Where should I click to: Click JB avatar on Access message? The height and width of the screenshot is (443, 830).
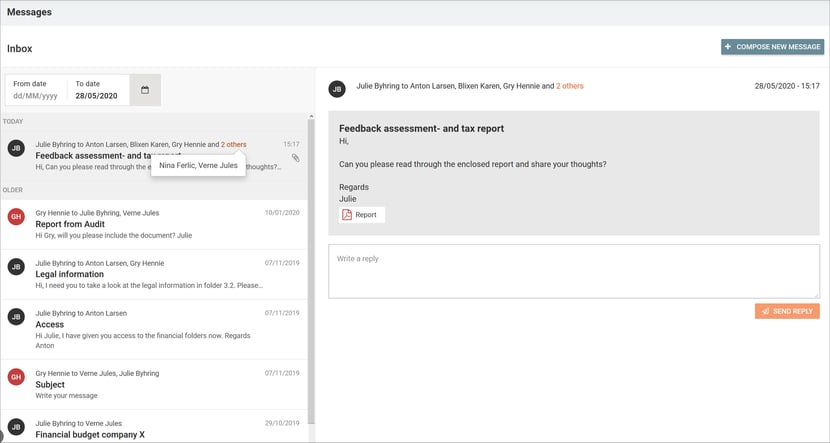click(x=16, y=317)
